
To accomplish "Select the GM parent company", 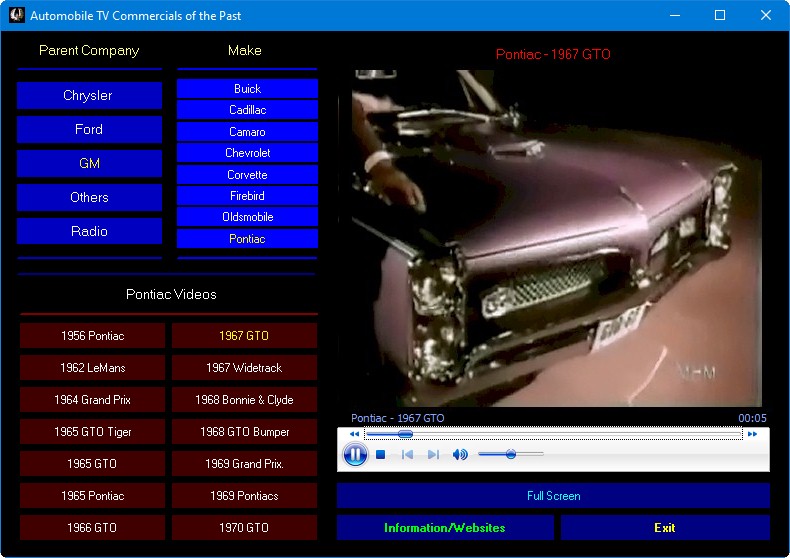I will point(89,163).
